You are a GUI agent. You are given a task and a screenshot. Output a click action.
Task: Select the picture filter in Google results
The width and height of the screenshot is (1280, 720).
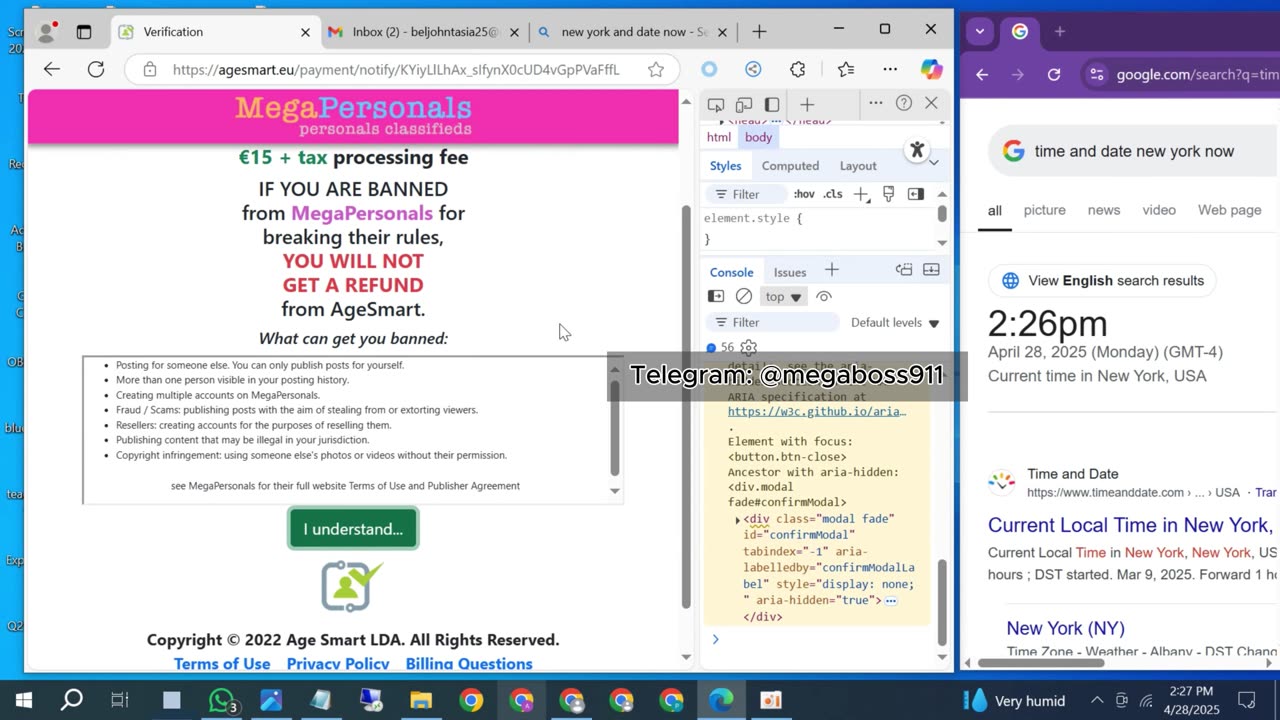point(1044,210)
